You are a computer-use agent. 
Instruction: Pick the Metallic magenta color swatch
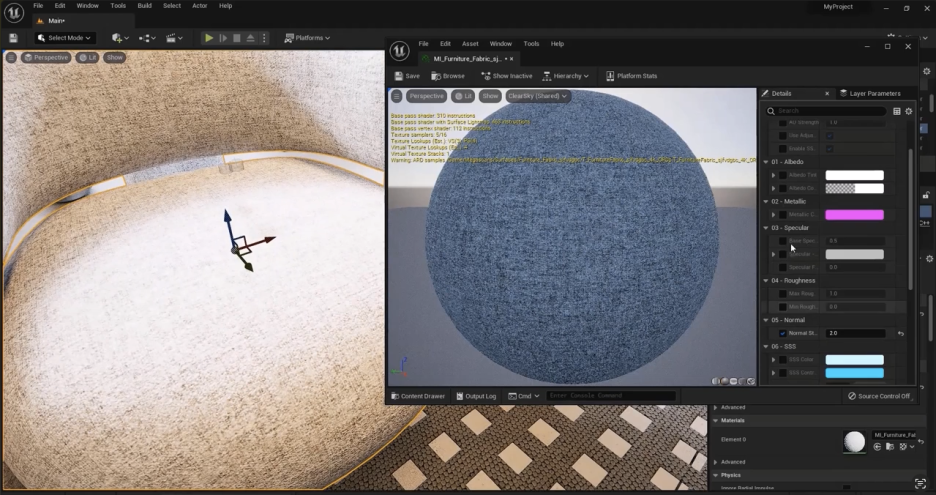click(x=854, y=215)
